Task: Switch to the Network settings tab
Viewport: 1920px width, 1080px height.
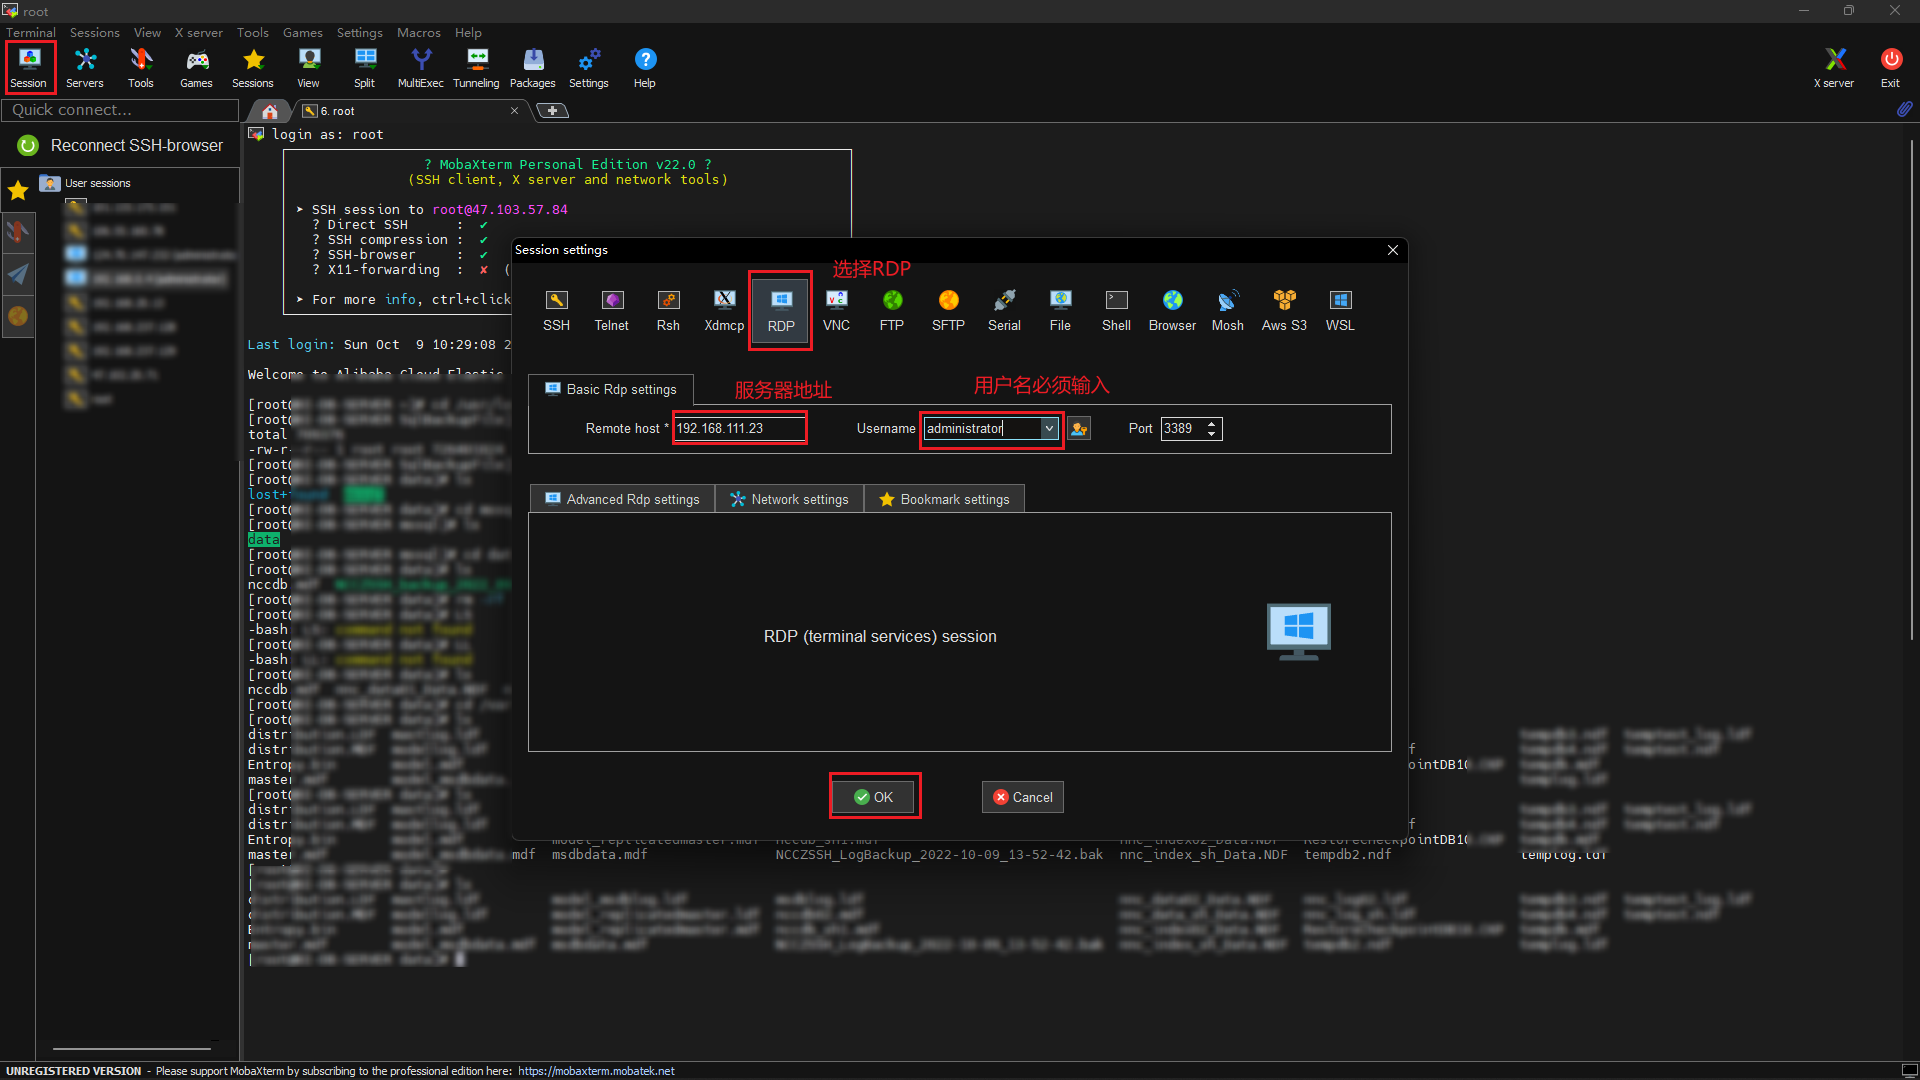Action: (789, 499)
